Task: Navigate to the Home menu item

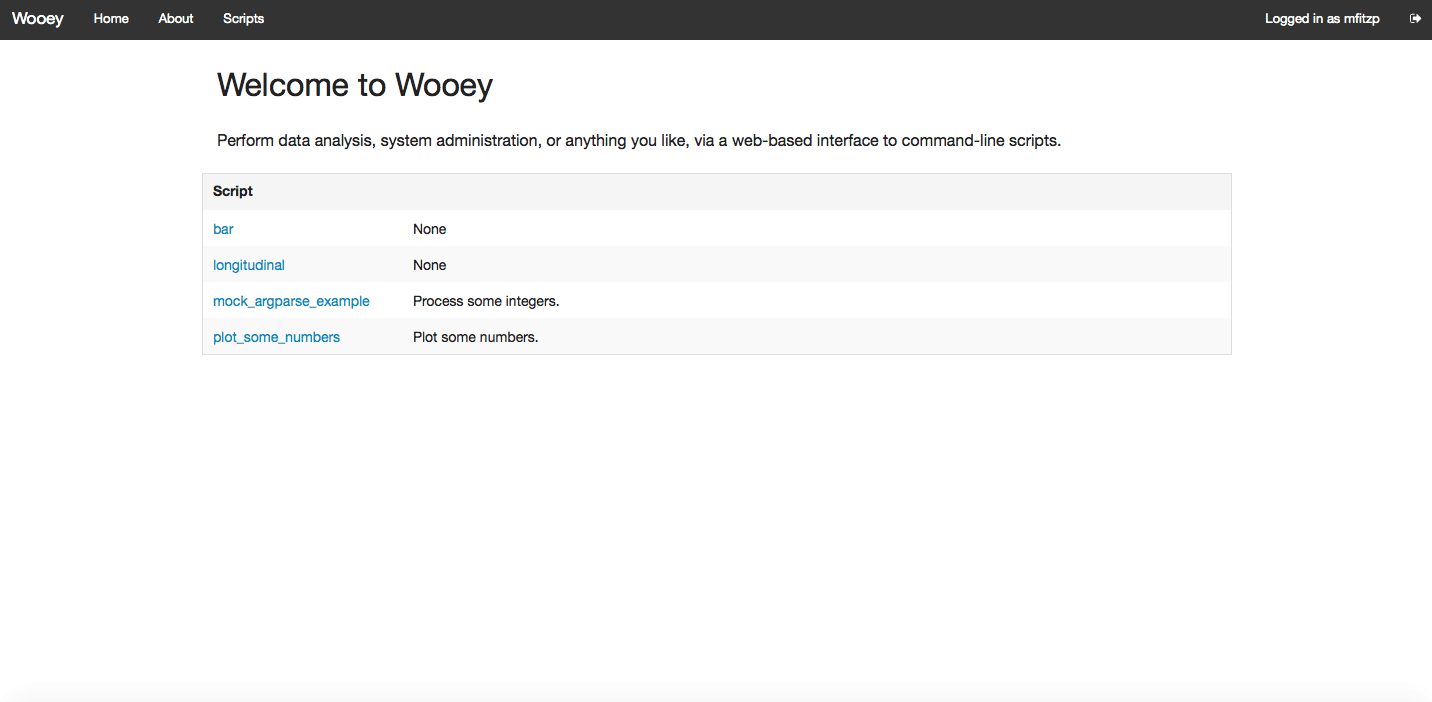Action: tap(110, 18)
